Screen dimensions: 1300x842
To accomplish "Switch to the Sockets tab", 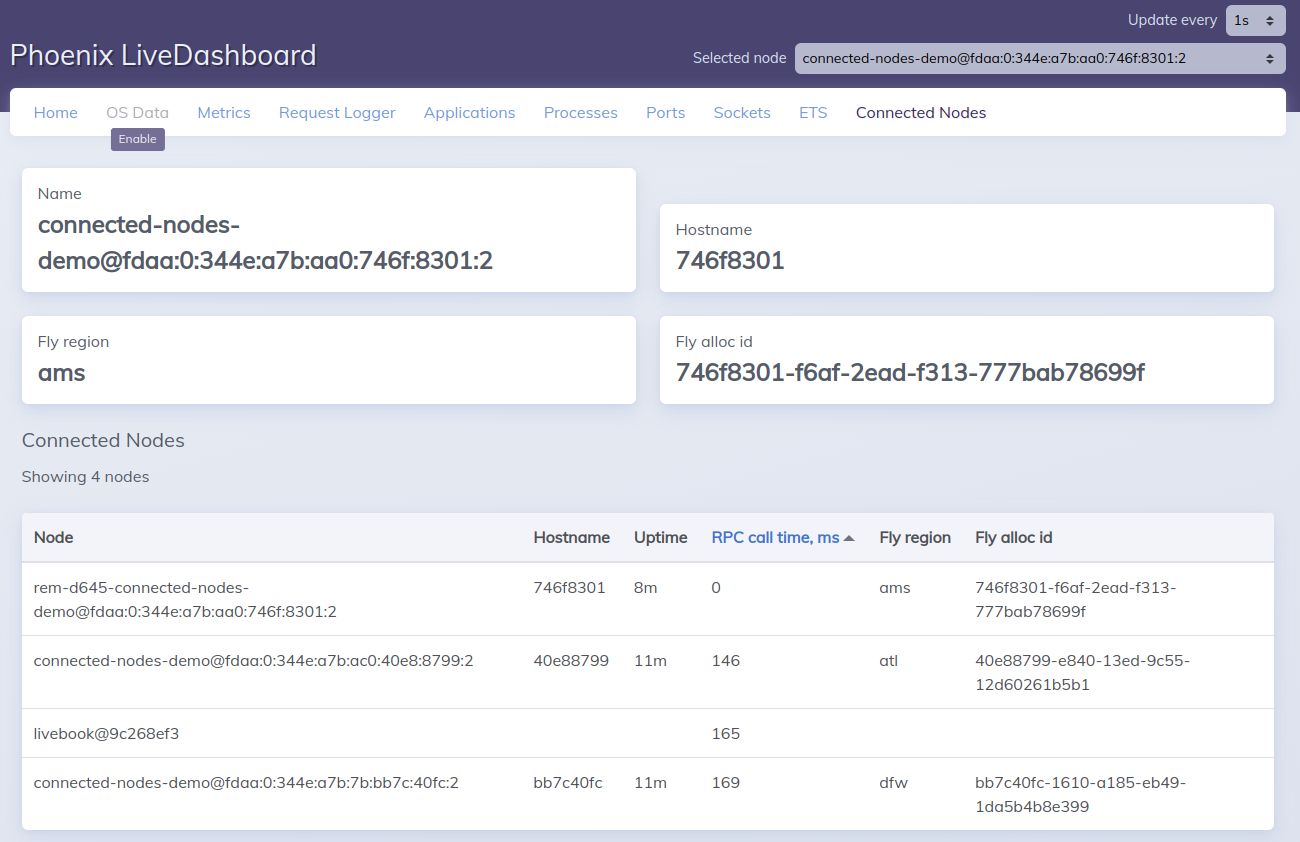I will (x=742, y=112).
